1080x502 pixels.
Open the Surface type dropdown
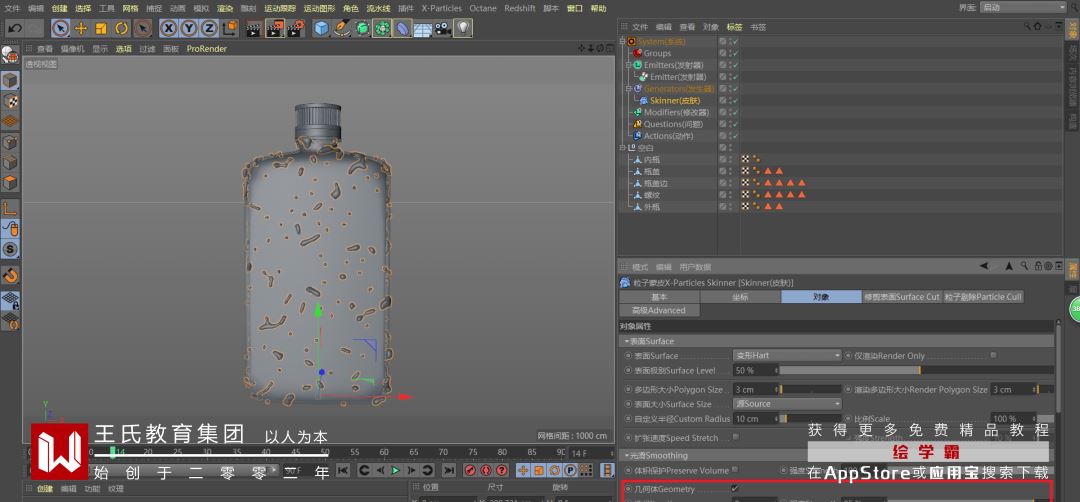click(787, 355)
